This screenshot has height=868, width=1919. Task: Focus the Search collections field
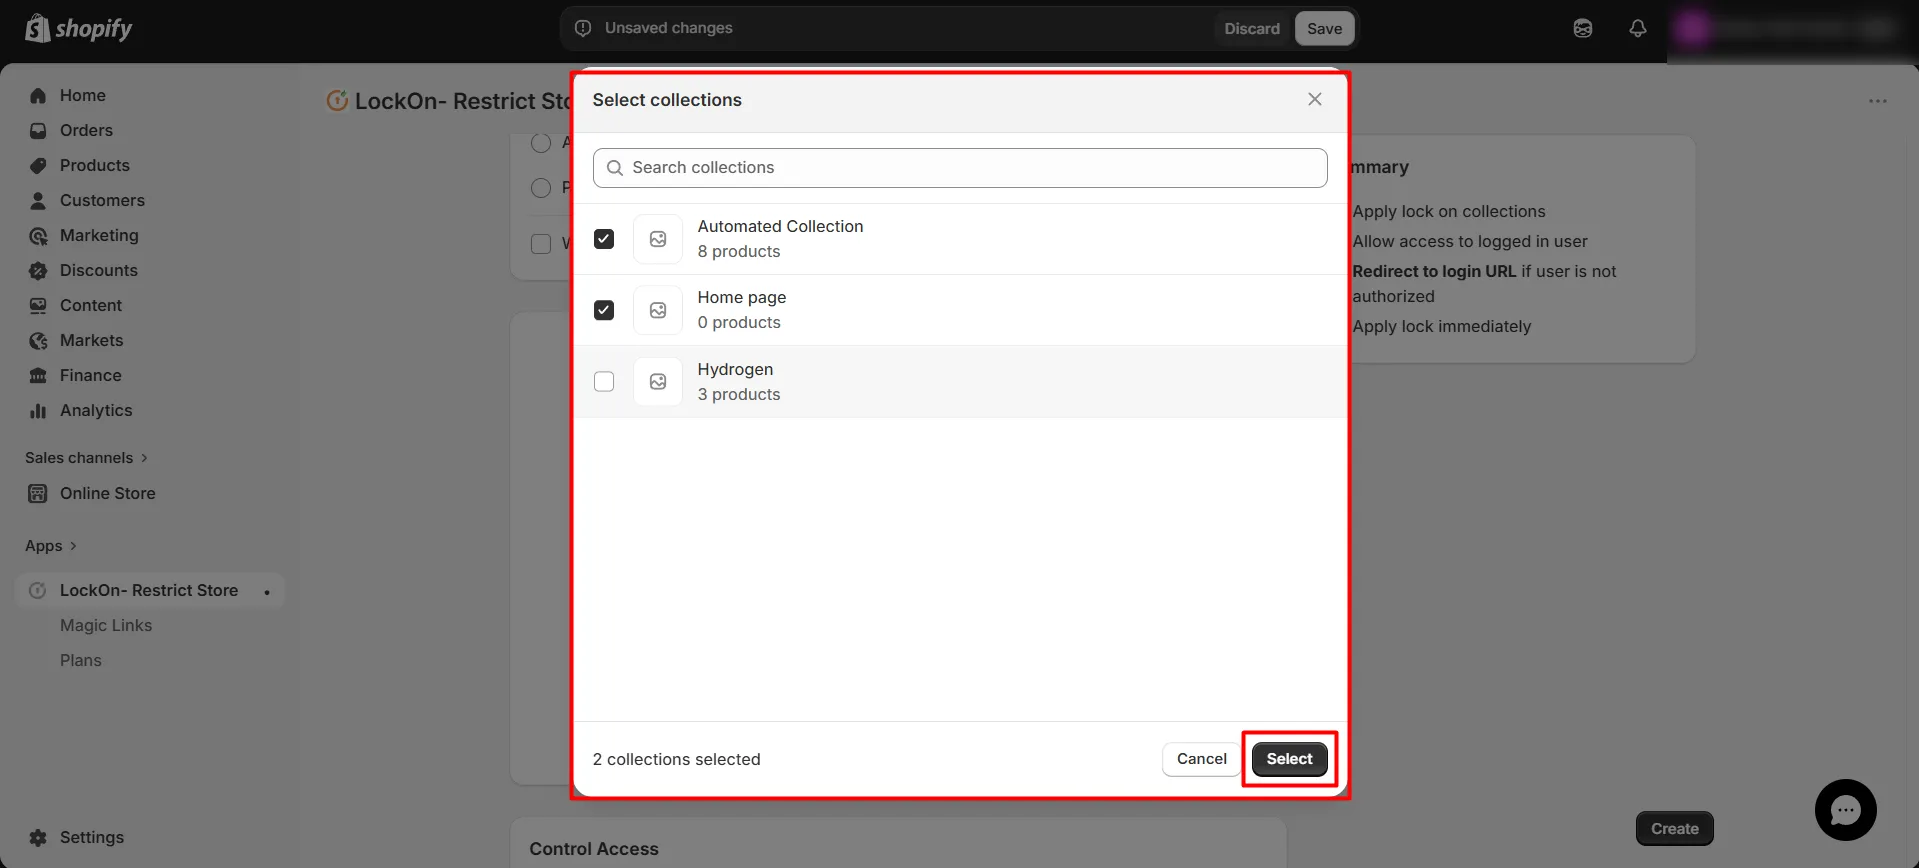(960, 168)
